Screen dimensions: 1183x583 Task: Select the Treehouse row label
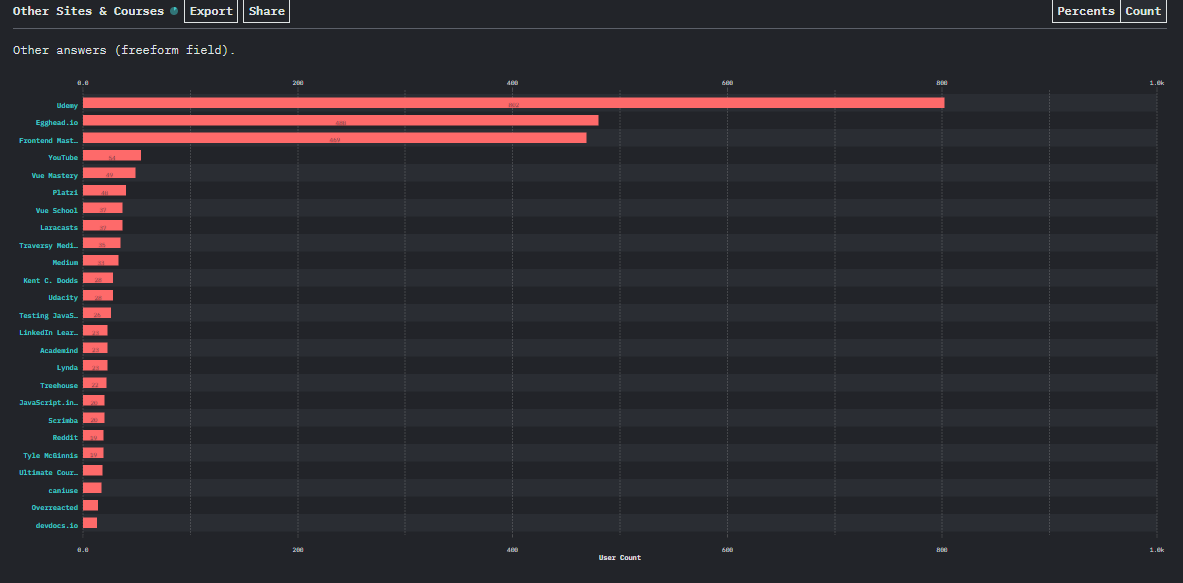pos(60,385)
